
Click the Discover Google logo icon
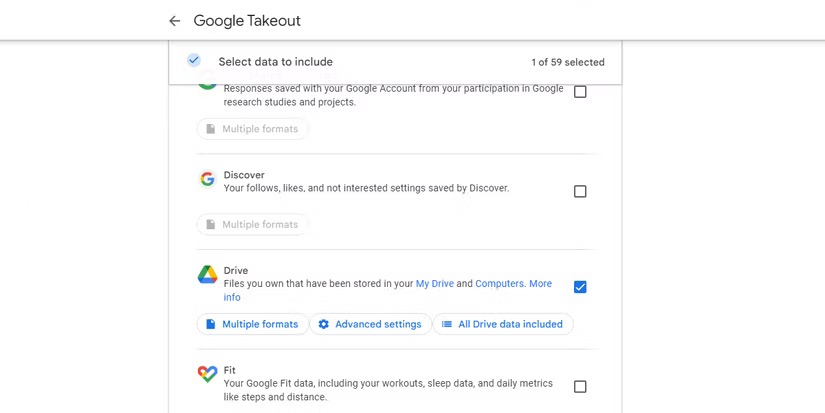(x=207, y=179)
